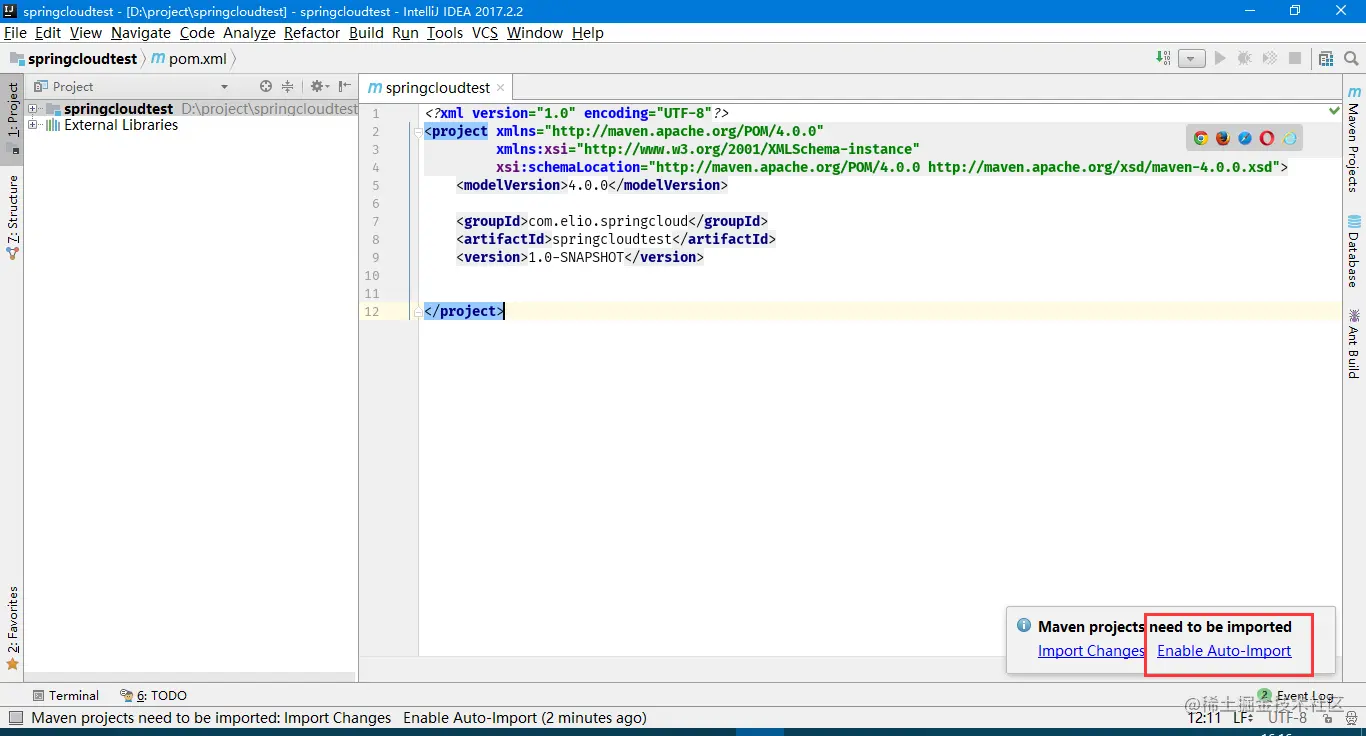Viewport: 1366px width, 736px height.
Task: Open the Analyze menu
Action: click(x=249, y=33)
